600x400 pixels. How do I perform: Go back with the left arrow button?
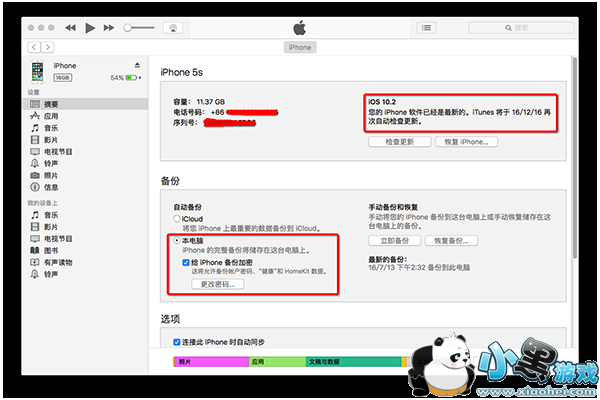34,47
